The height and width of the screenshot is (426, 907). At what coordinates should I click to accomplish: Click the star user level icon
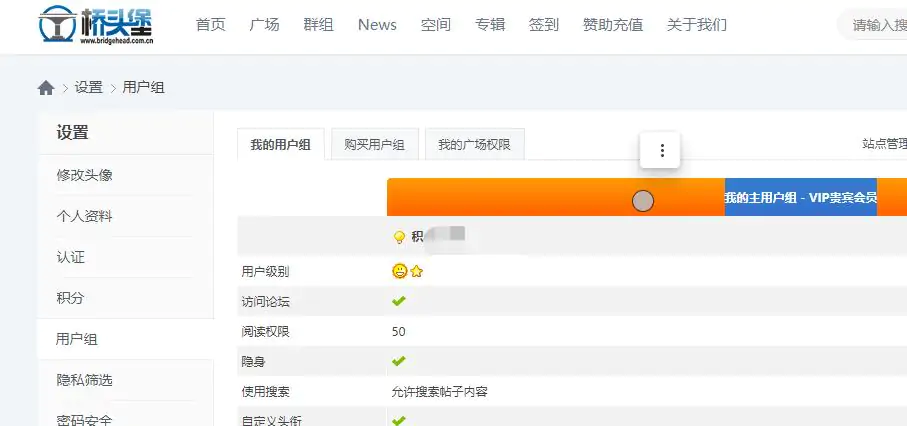coord(416,271)
